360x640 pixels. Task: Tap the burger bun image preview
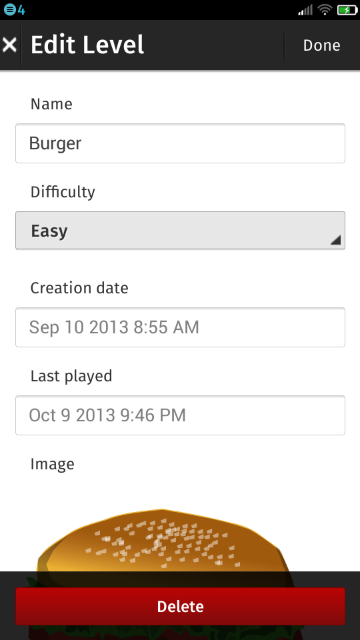(163, 539)
